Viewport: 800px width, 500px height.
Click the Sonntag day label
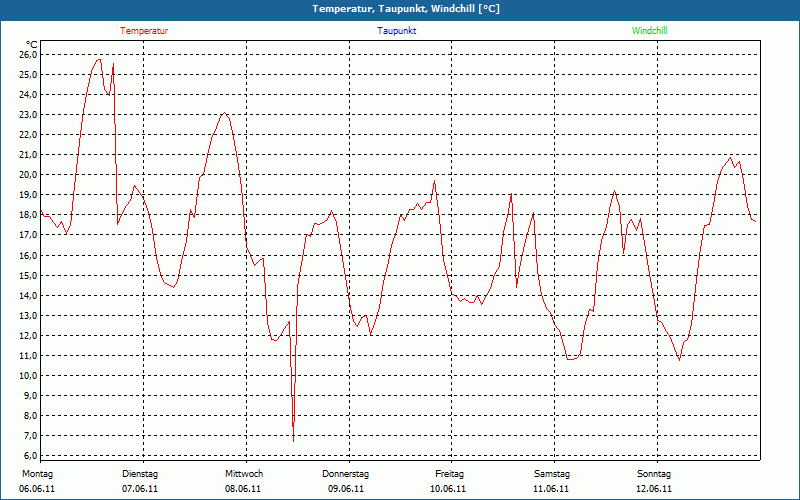coord(654,474)
